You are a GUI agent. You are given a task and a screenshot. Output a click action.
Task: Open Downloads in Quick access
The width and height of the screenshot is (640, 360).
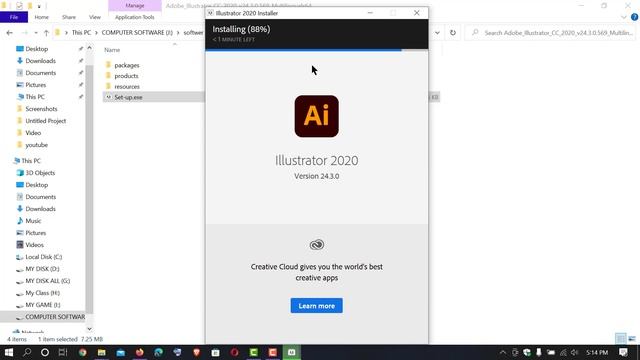(40, 61)
